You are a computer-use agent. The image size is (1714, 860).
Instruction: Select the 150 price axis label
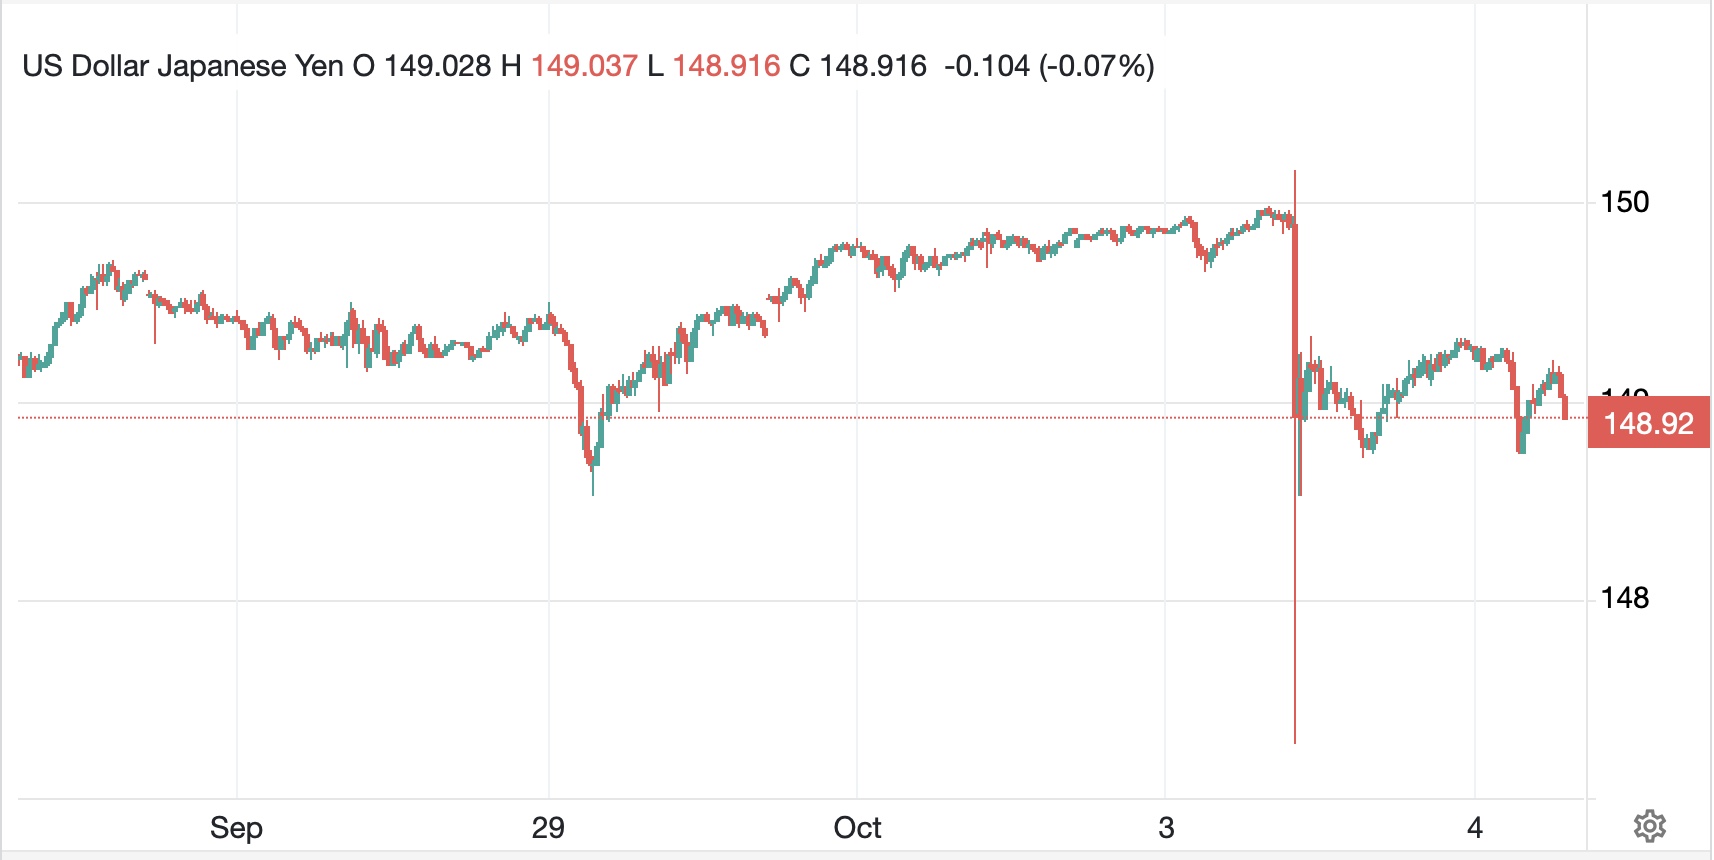1624,202
